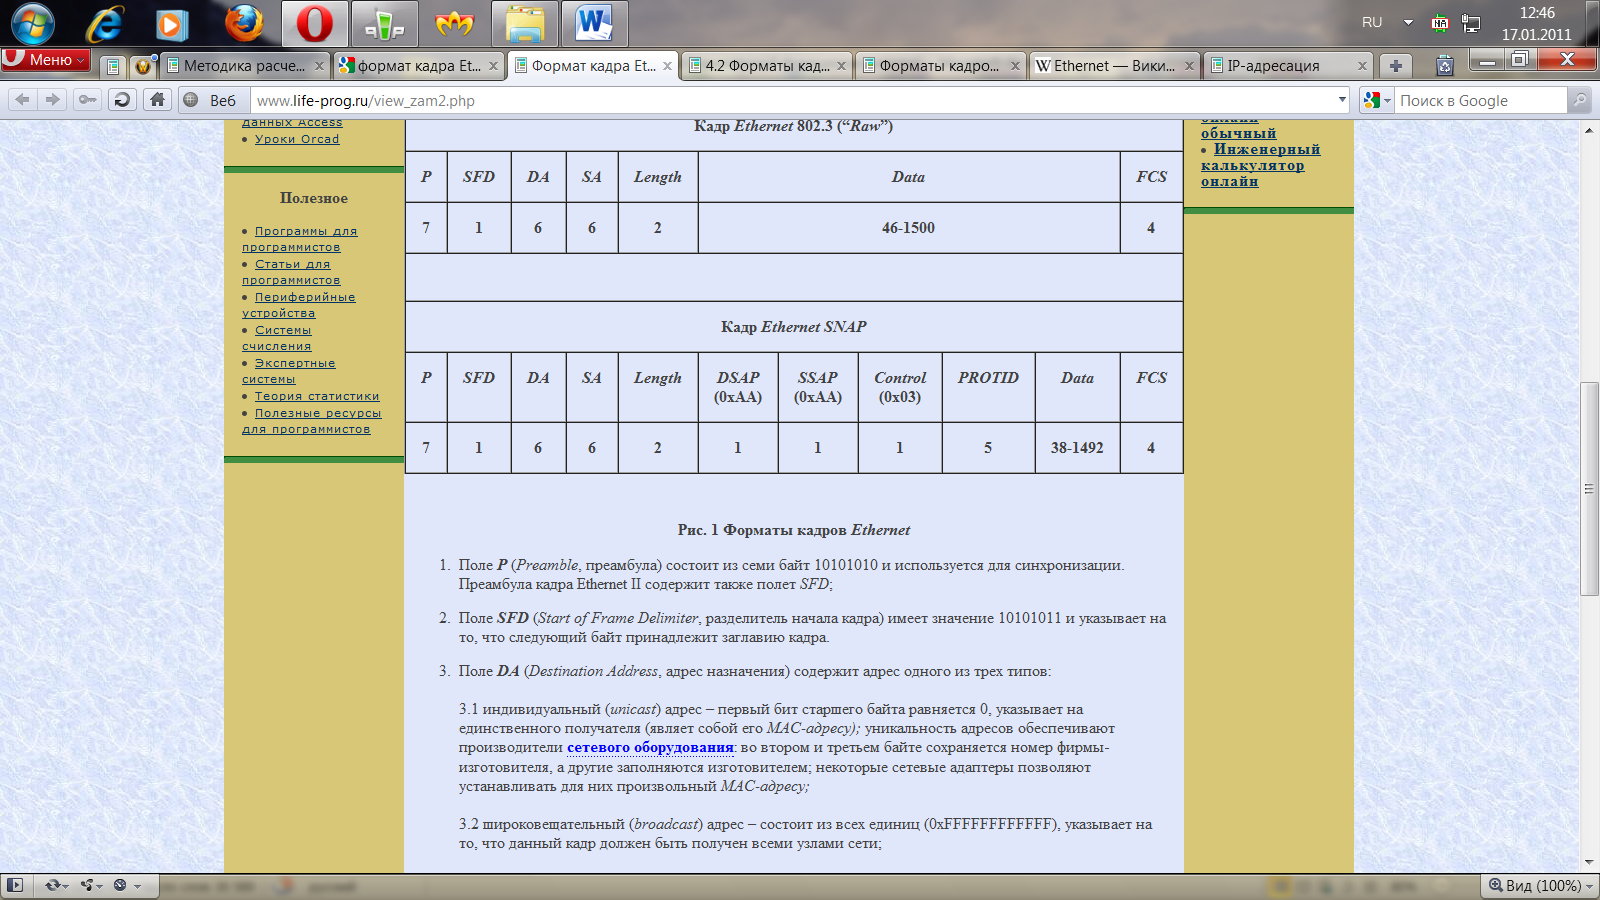Open the Windows Explorer folder taskbar icon
This screenshot has width=1600, height=900.
pos(524,24)
